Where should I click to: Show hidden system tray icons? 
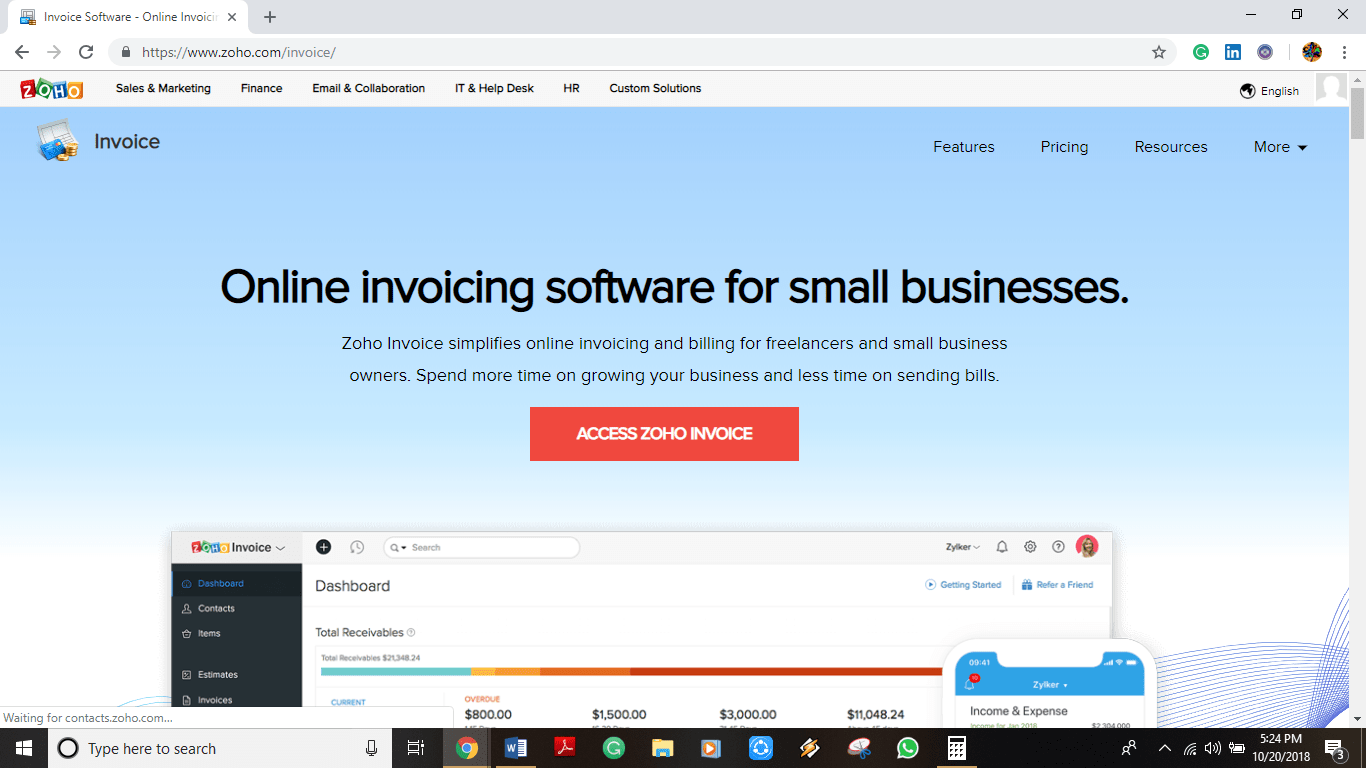click(x=1164, y=748)
